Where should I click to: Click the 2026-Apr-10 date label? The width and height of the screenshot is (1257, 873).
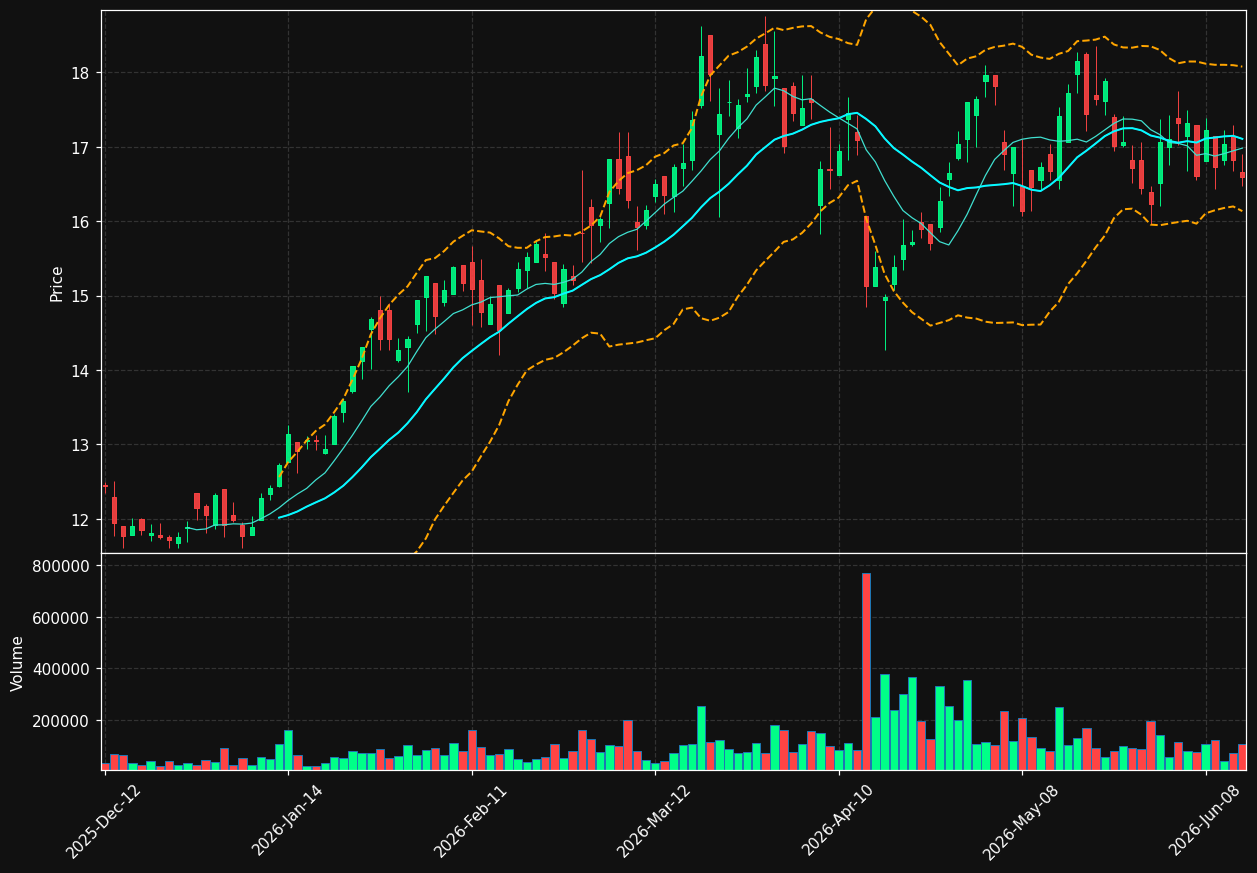point(838,821)
